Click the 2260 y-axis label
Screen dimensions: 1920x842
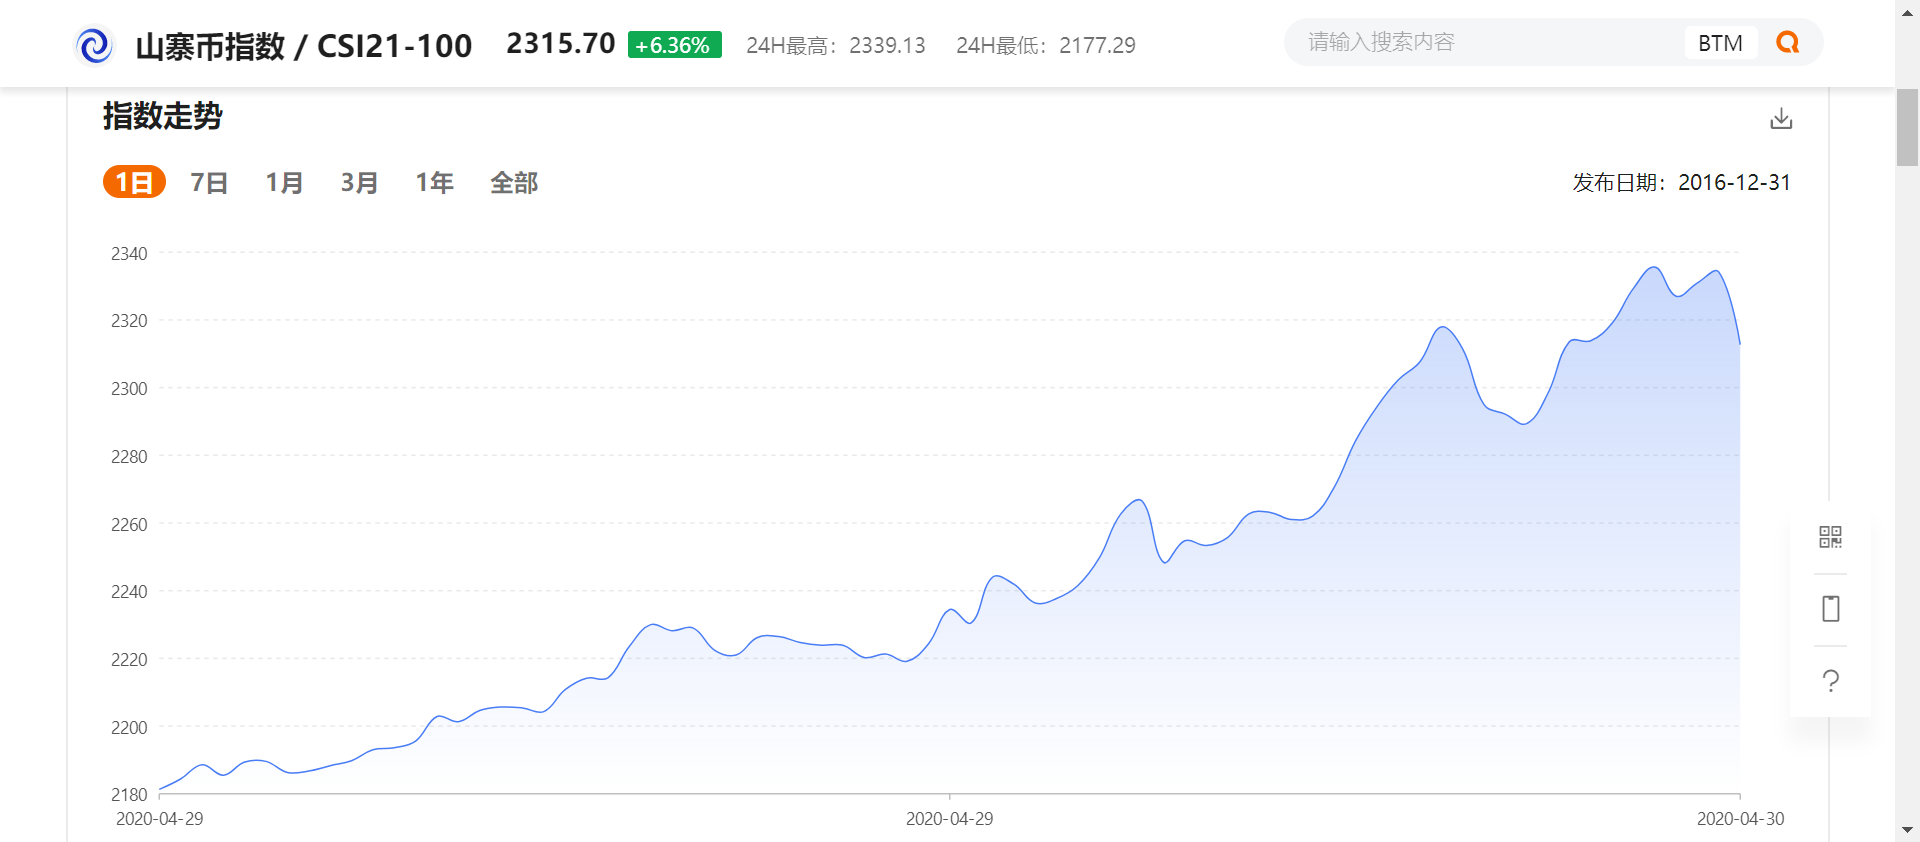(x=129, y=524)
